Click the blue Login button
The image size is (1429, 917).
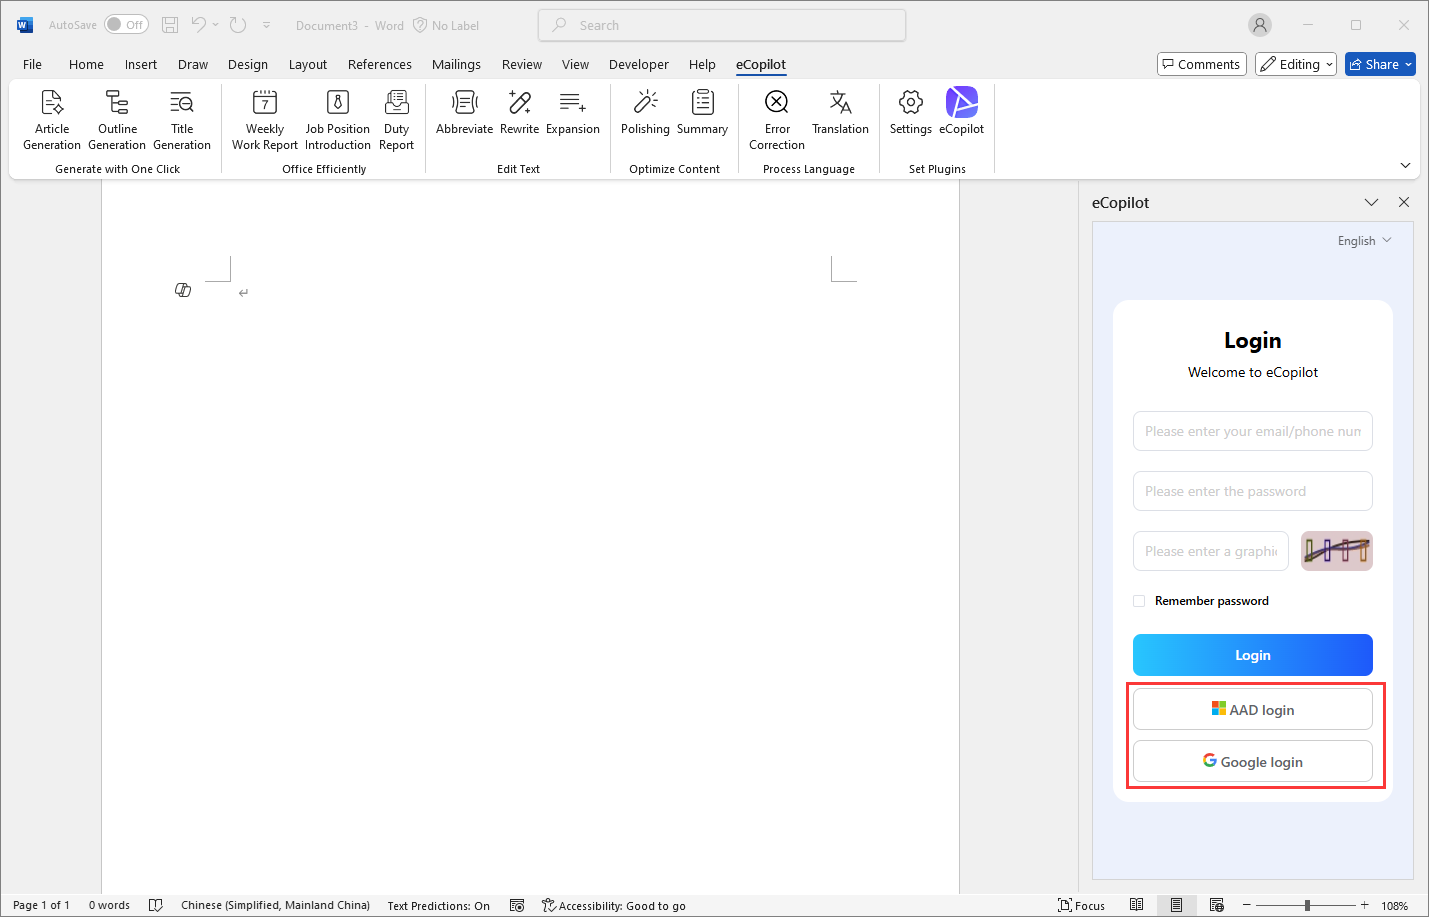tap(1253, 655)
